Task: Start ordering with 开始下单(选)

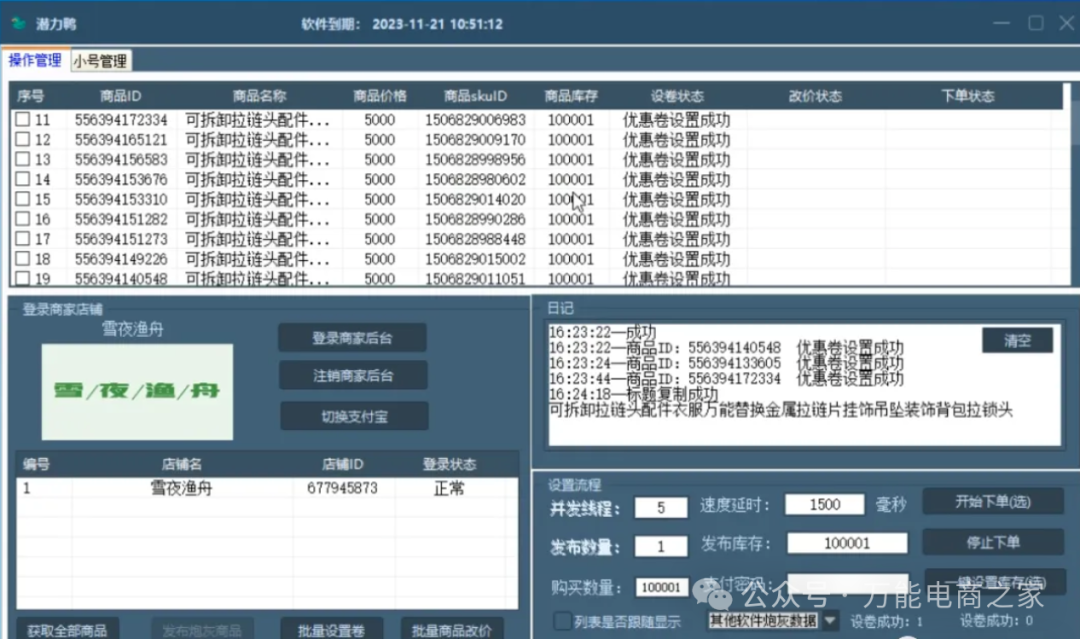Action: (x=992, y=501)
